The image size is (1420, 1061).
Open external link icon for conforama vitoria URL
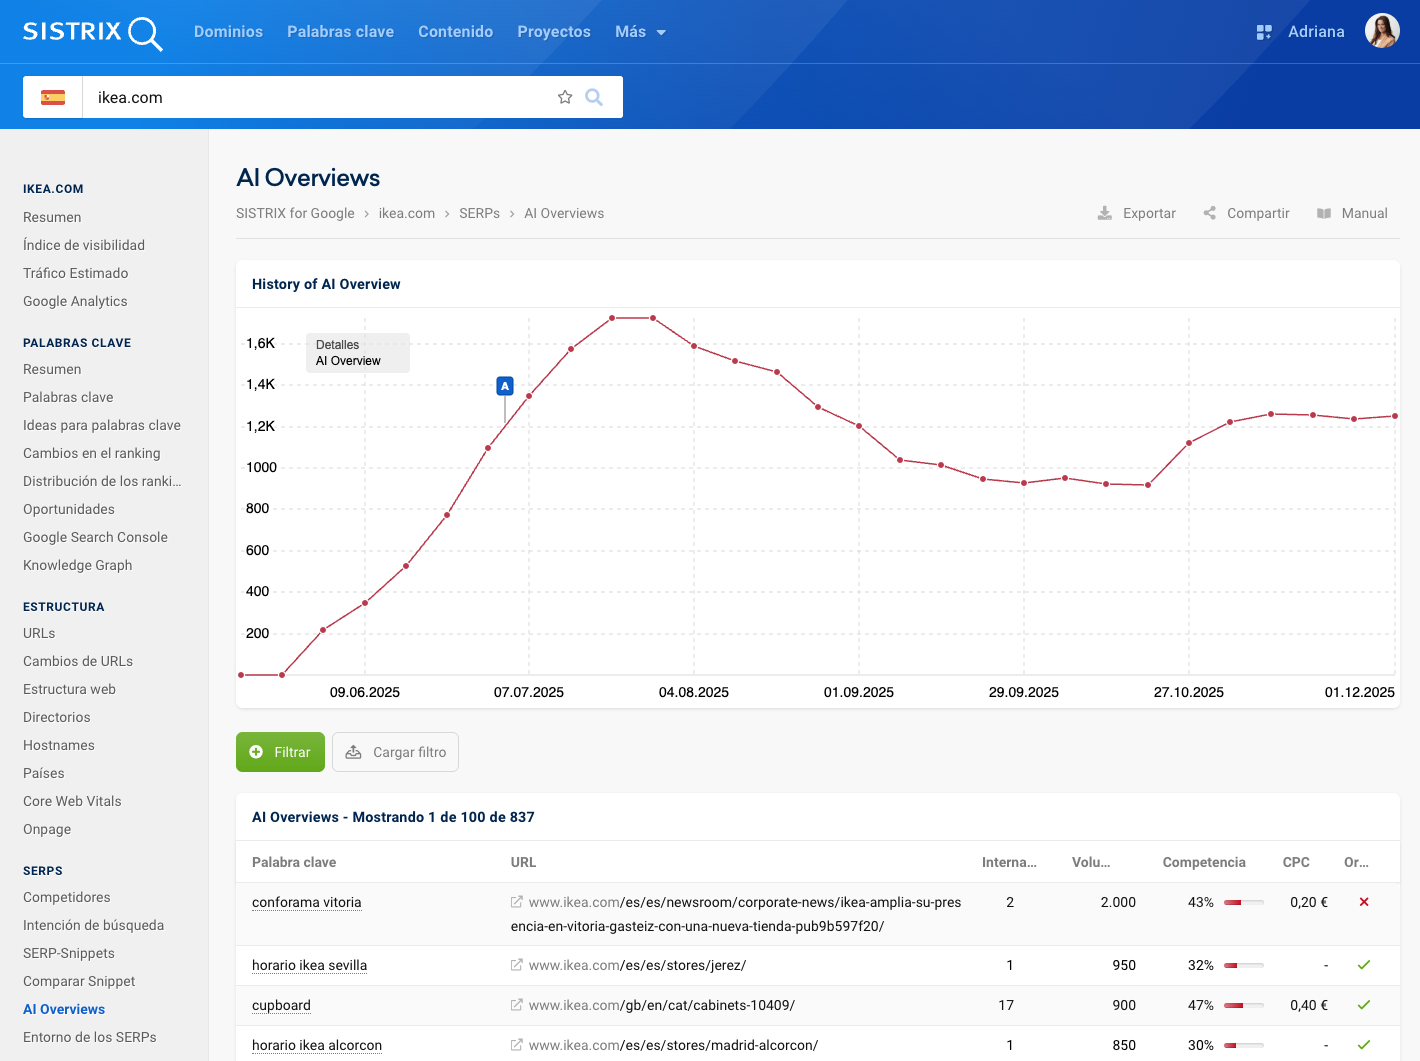(x=517, y=902)
